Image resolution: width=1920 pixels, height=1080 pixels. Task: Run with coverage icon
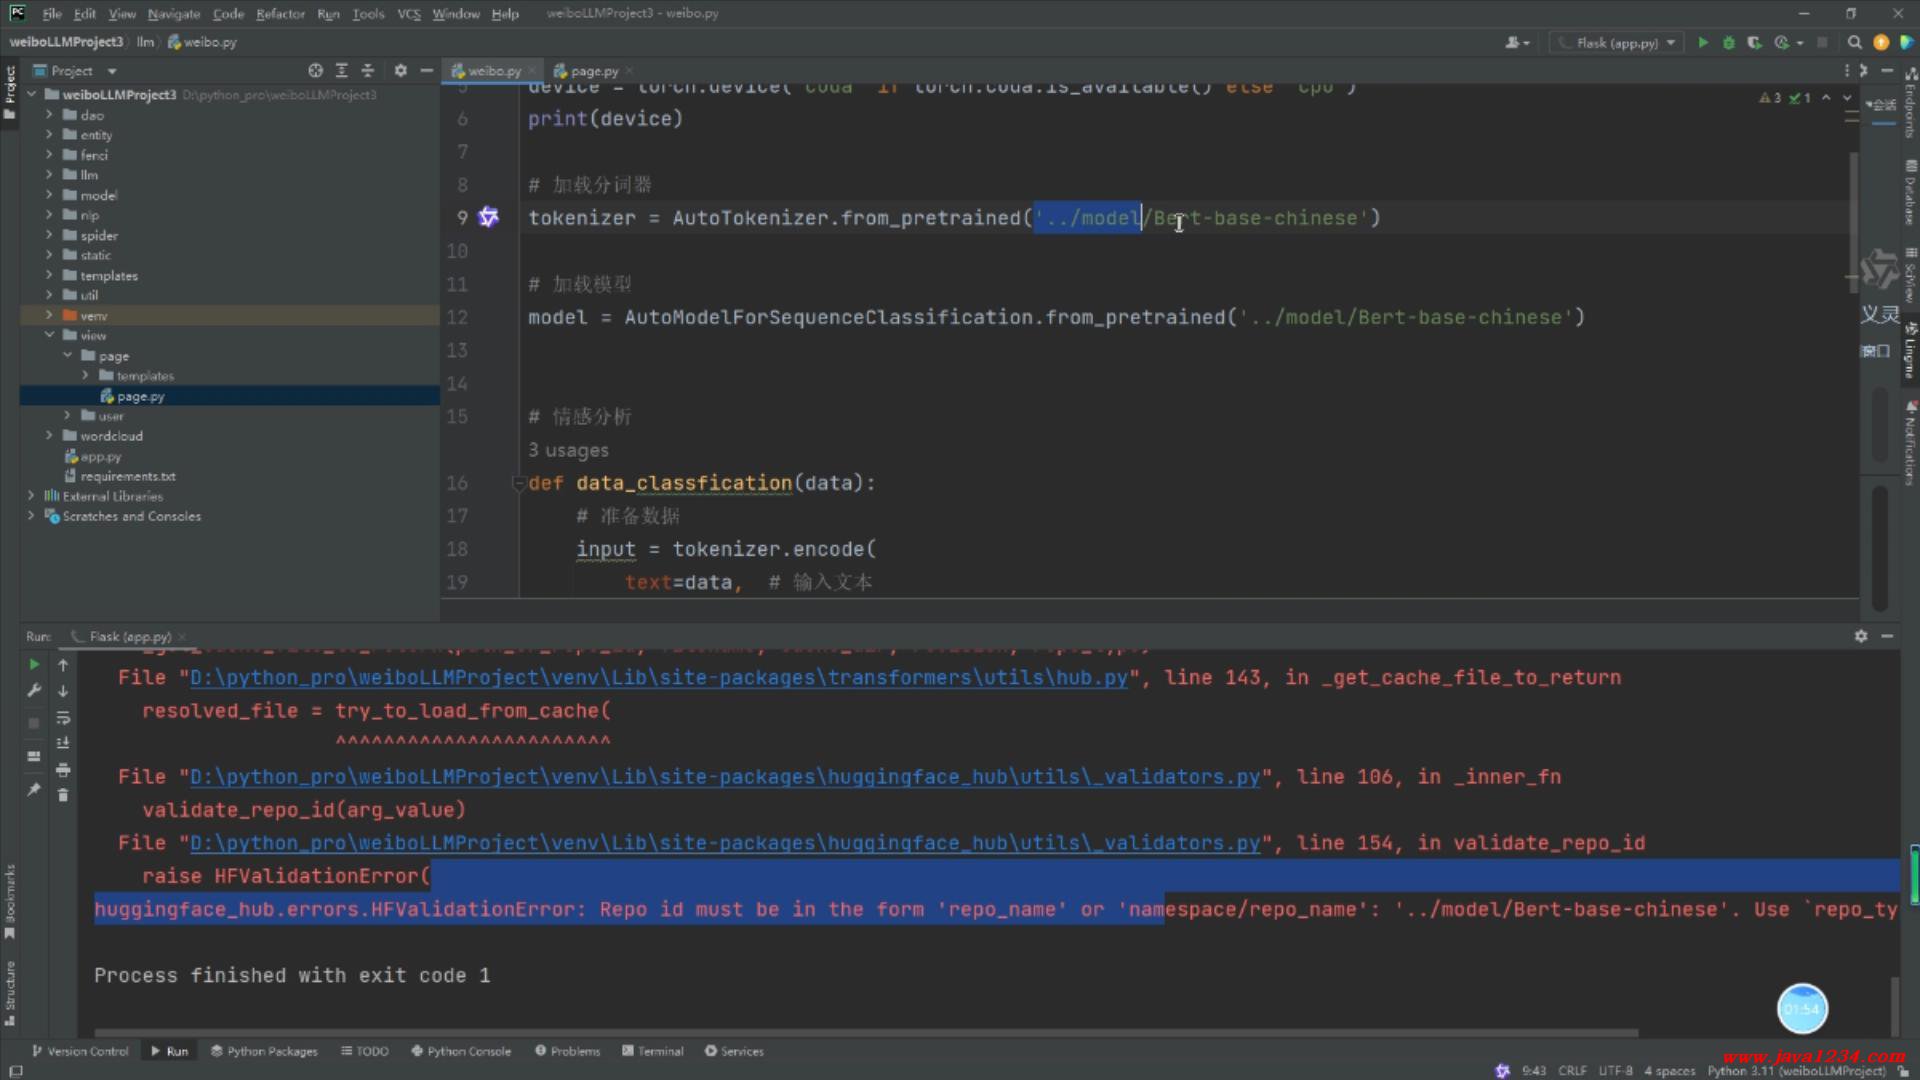tap(1754, 42)
